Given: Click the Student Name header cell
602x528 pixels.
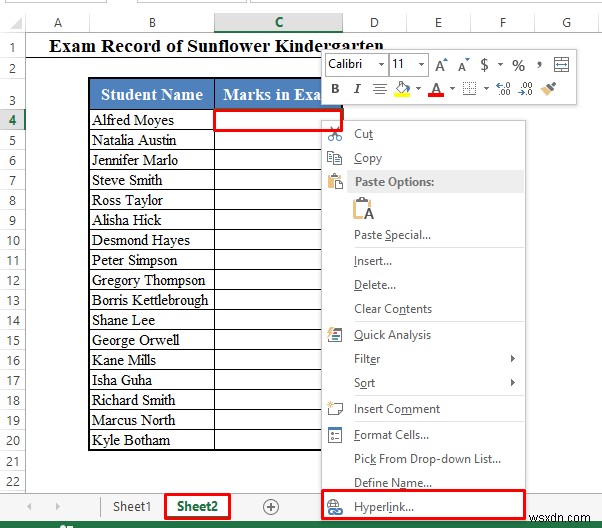Looking at the screenshot, I should pyautogui.click(x=152, y=94).
